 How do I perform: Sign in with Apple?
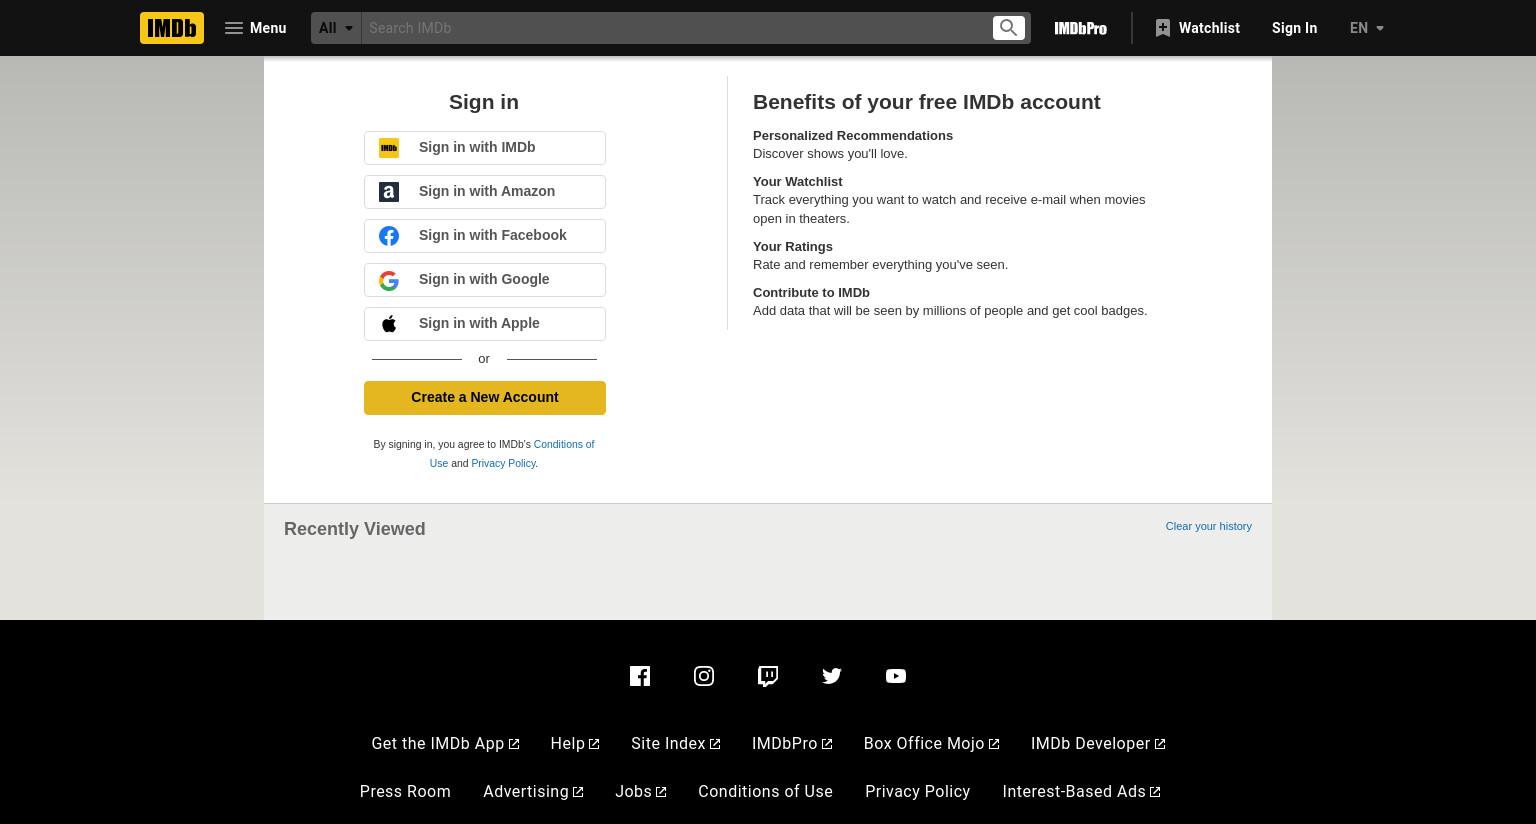[x=485, y=324]
